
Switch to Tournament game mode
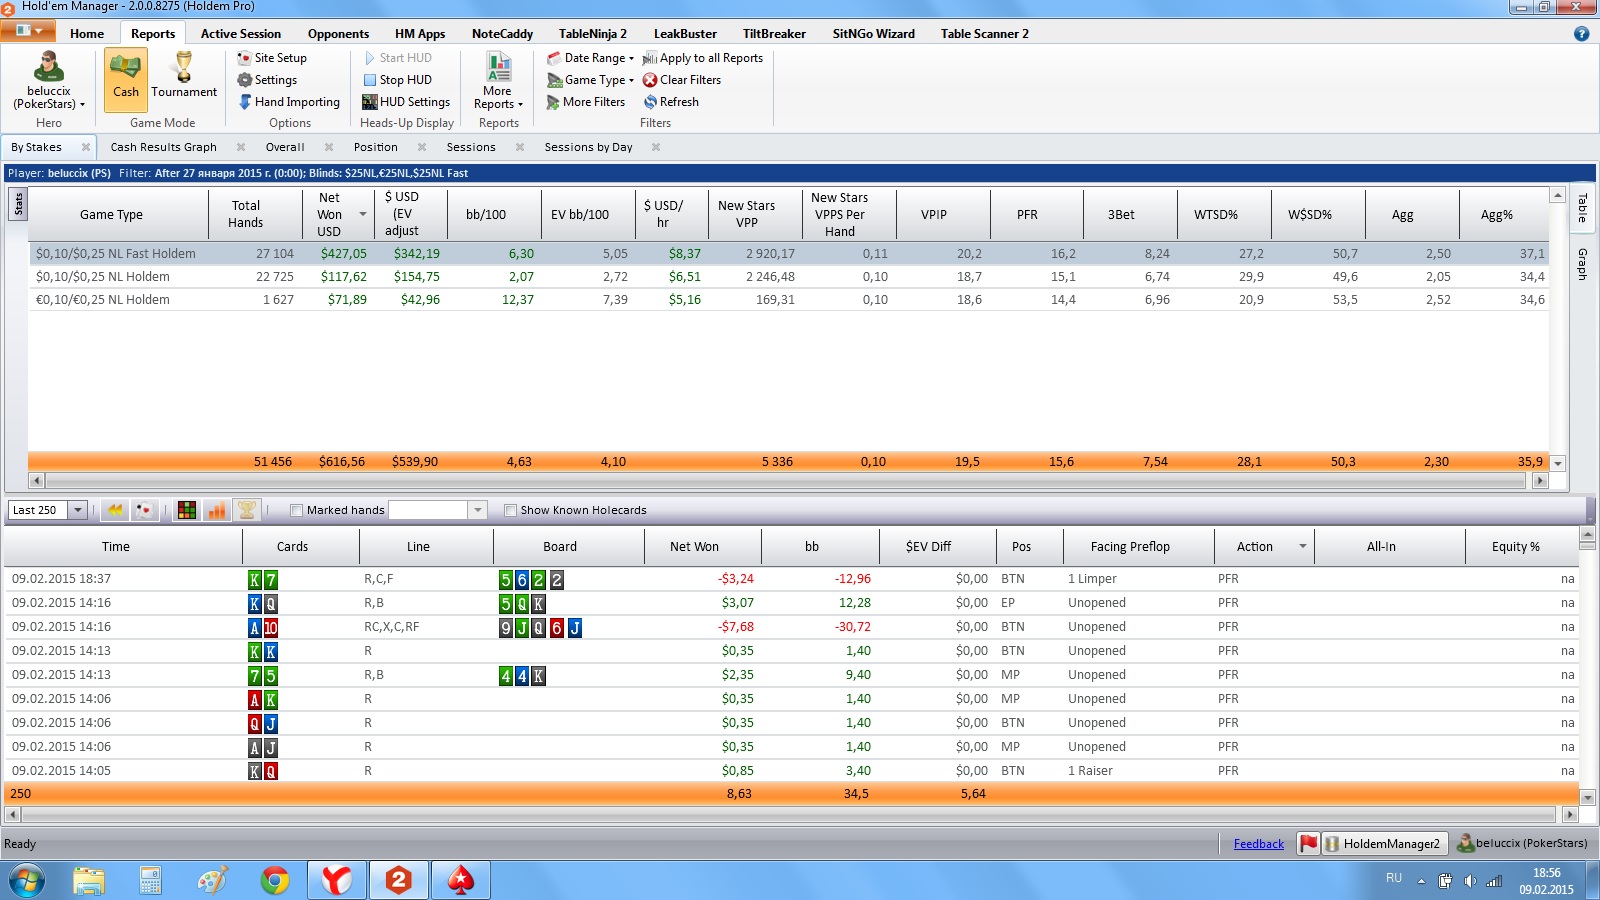click(x=184, y=77)
